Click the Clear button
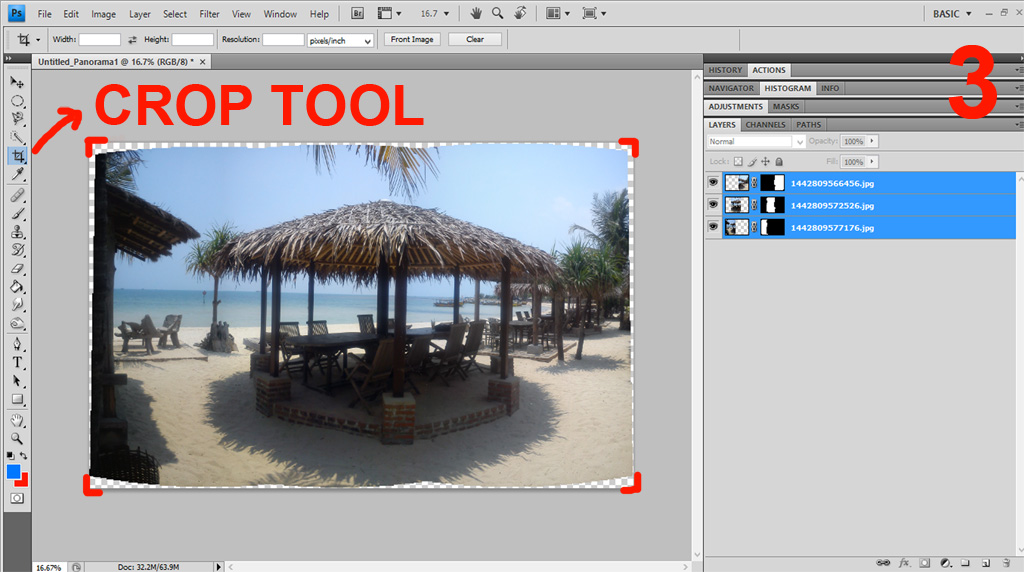The image size is (1024, 572). coord(475,40)
